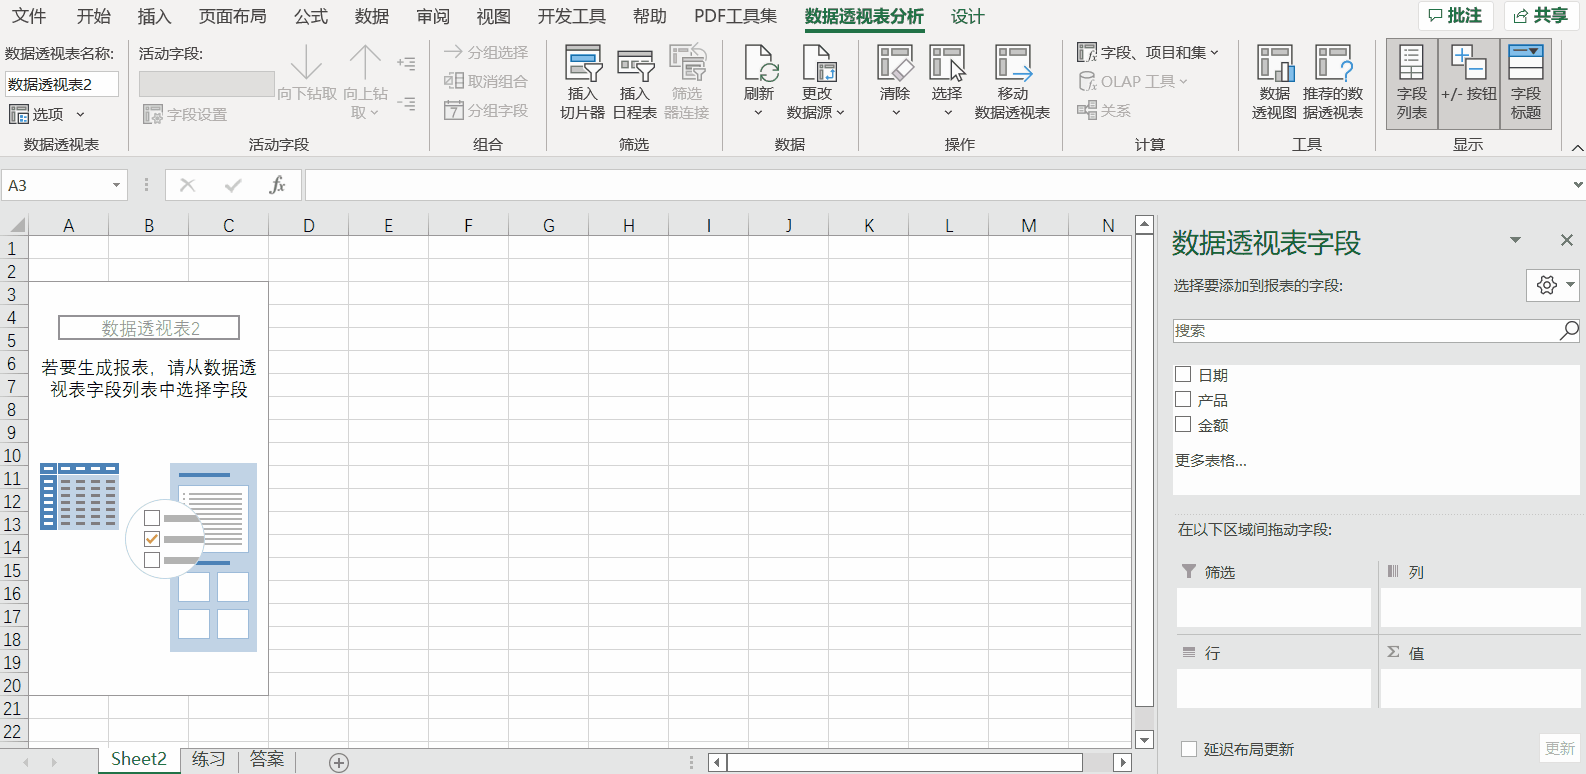Viewport: 1586px width, 774px height.
Task: Check the 产品 field checkbox
Action: click(1183, 399)
